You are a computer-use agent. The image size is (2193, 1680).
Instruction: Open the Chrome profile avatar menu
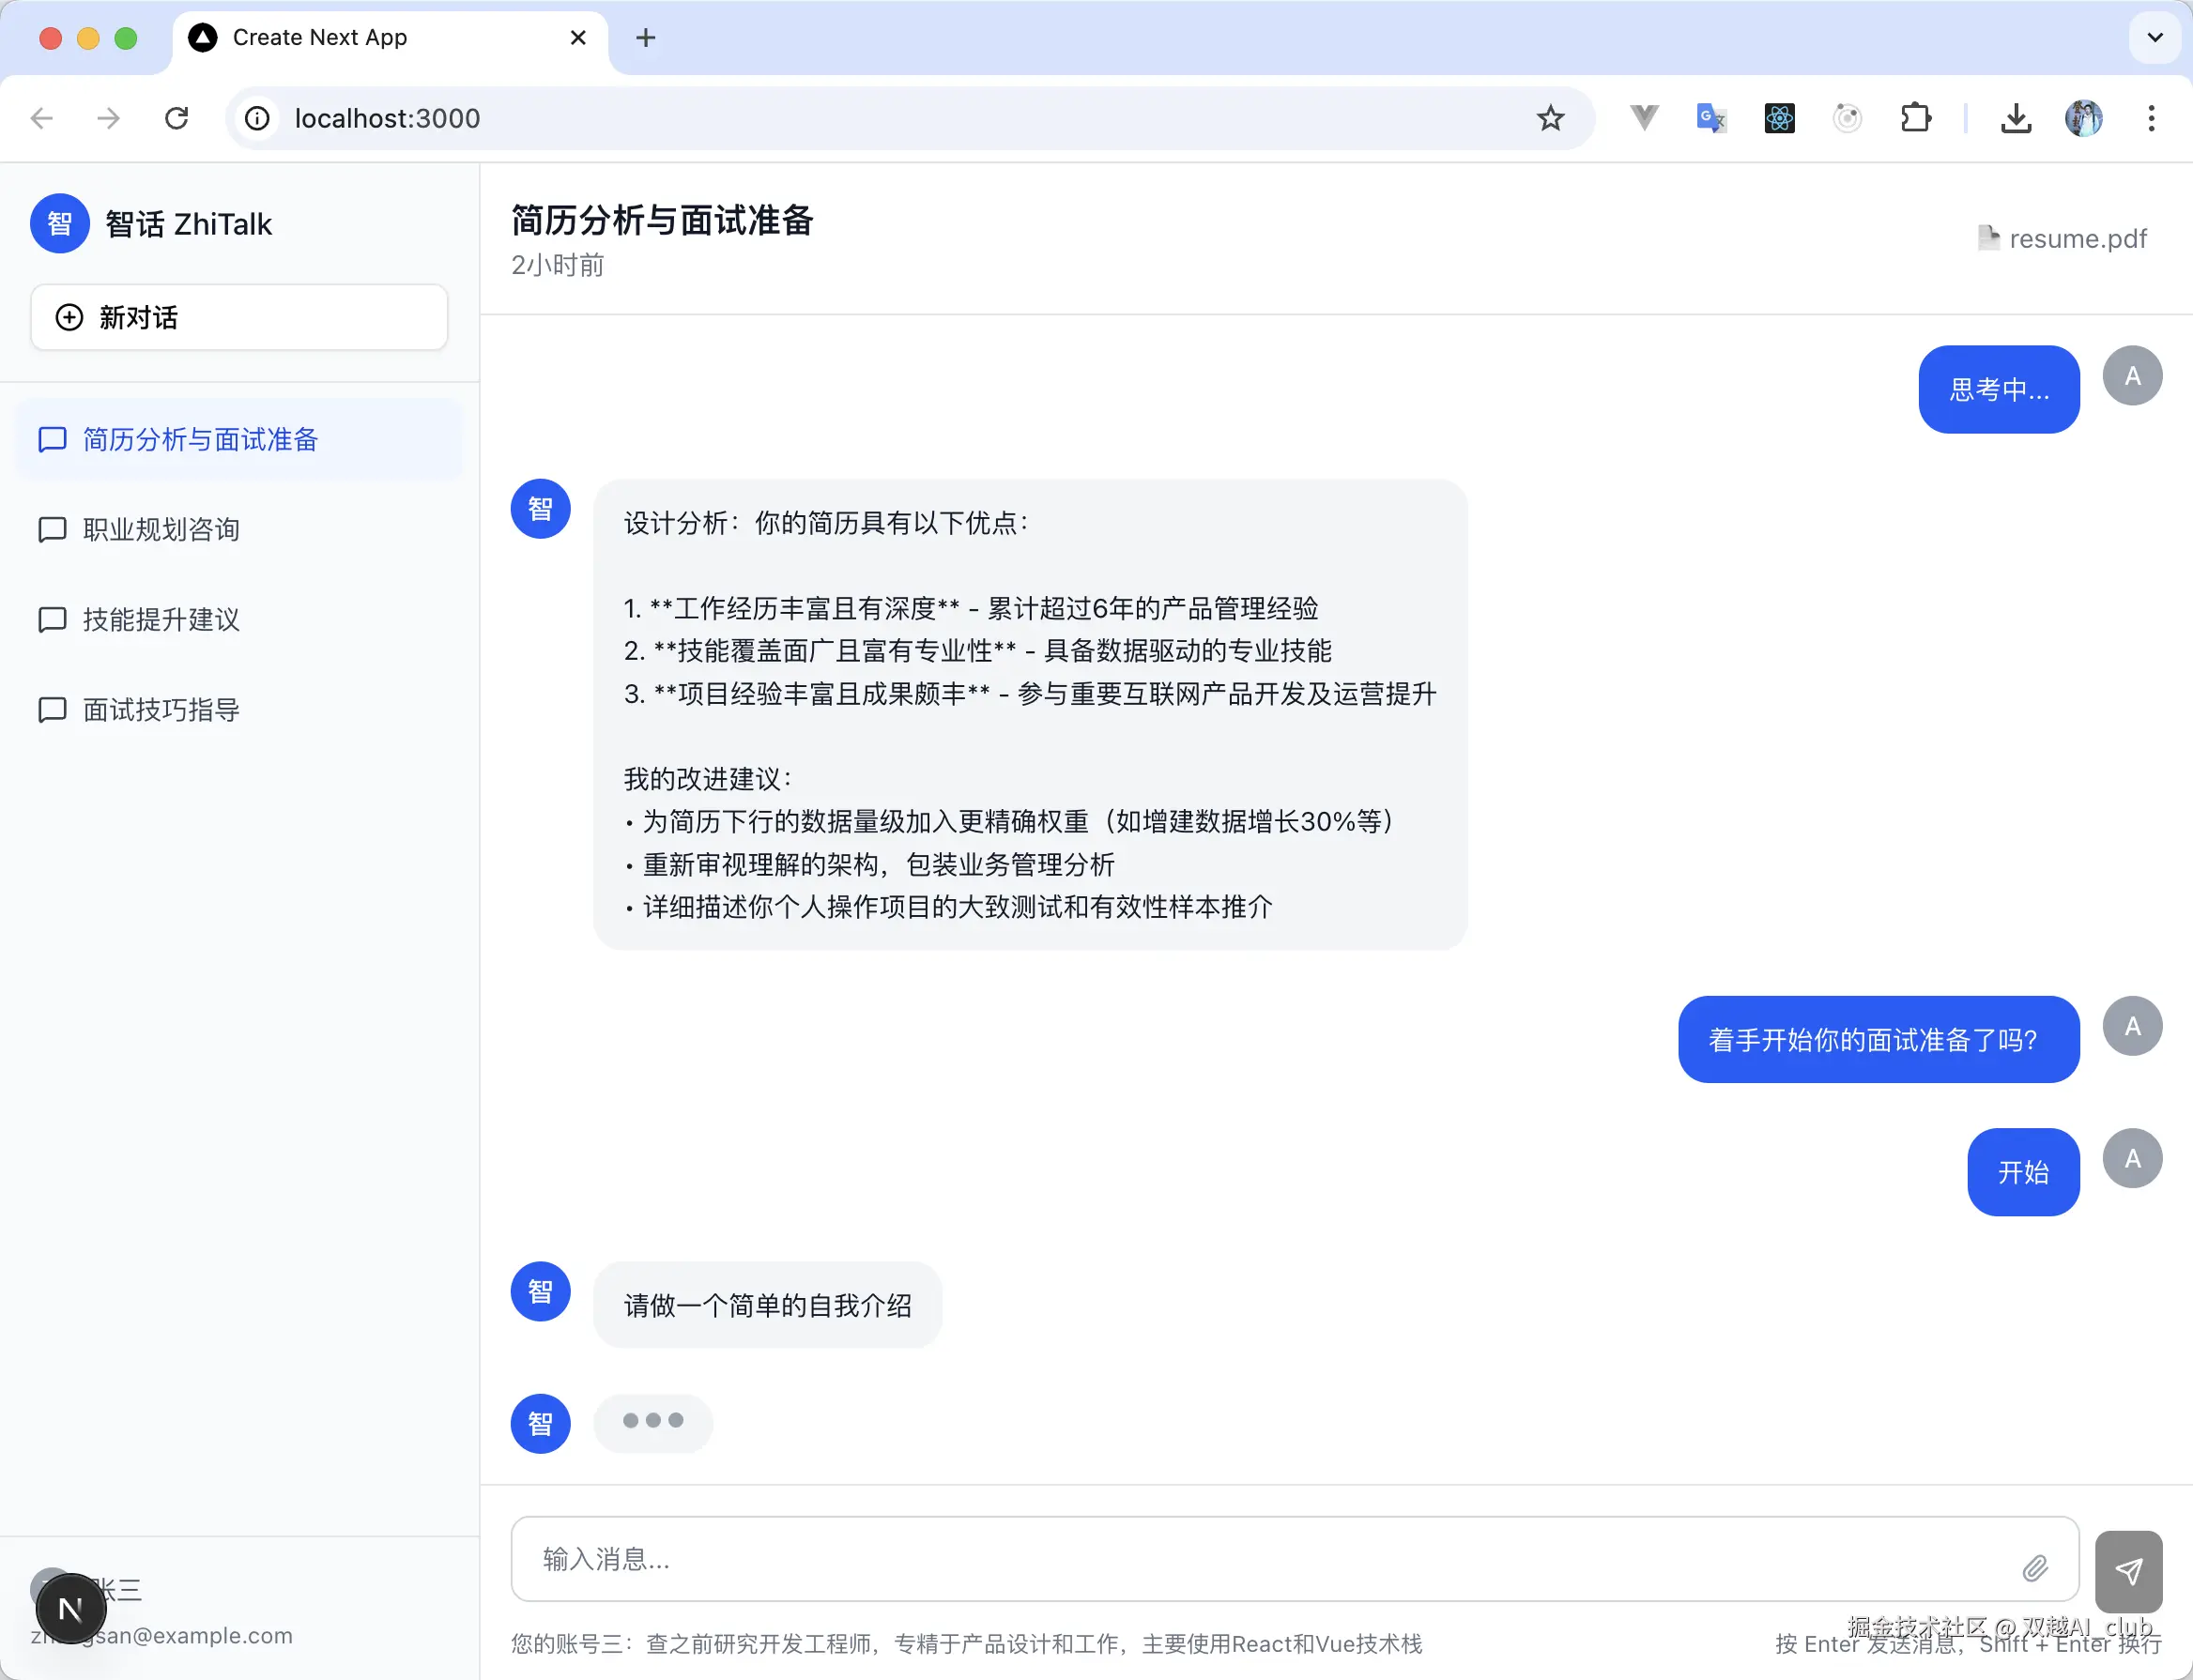click(x=2083, y=118)
